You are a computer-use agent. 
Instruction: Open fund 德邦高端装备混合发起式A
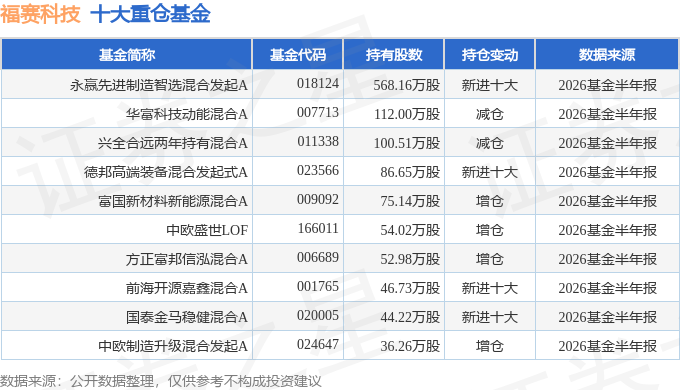coord(166,172)
